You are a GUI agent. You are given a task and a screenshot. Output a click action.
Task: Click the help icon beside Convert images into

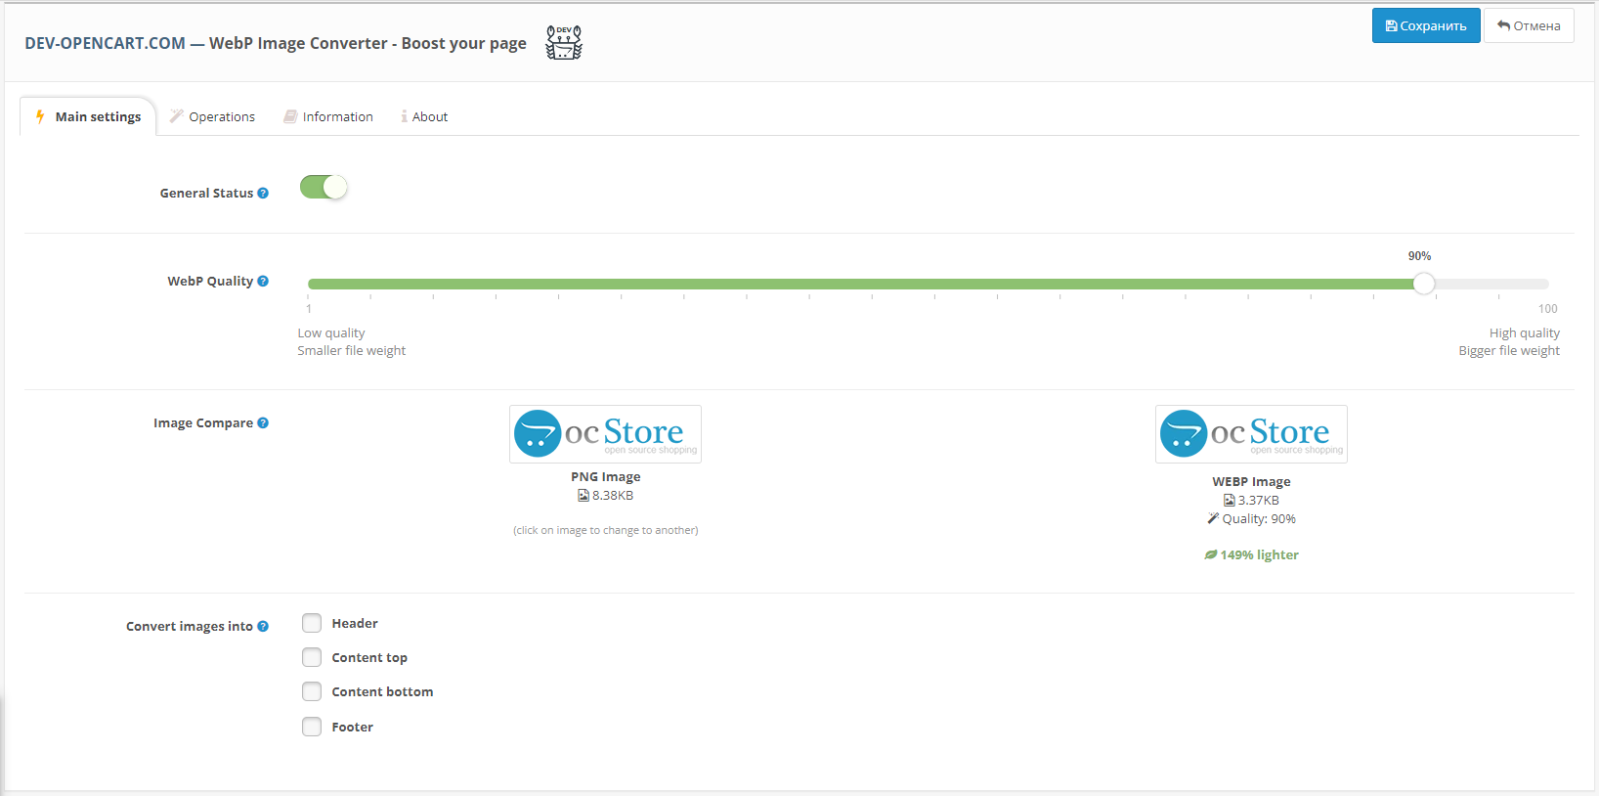point(263,626)
